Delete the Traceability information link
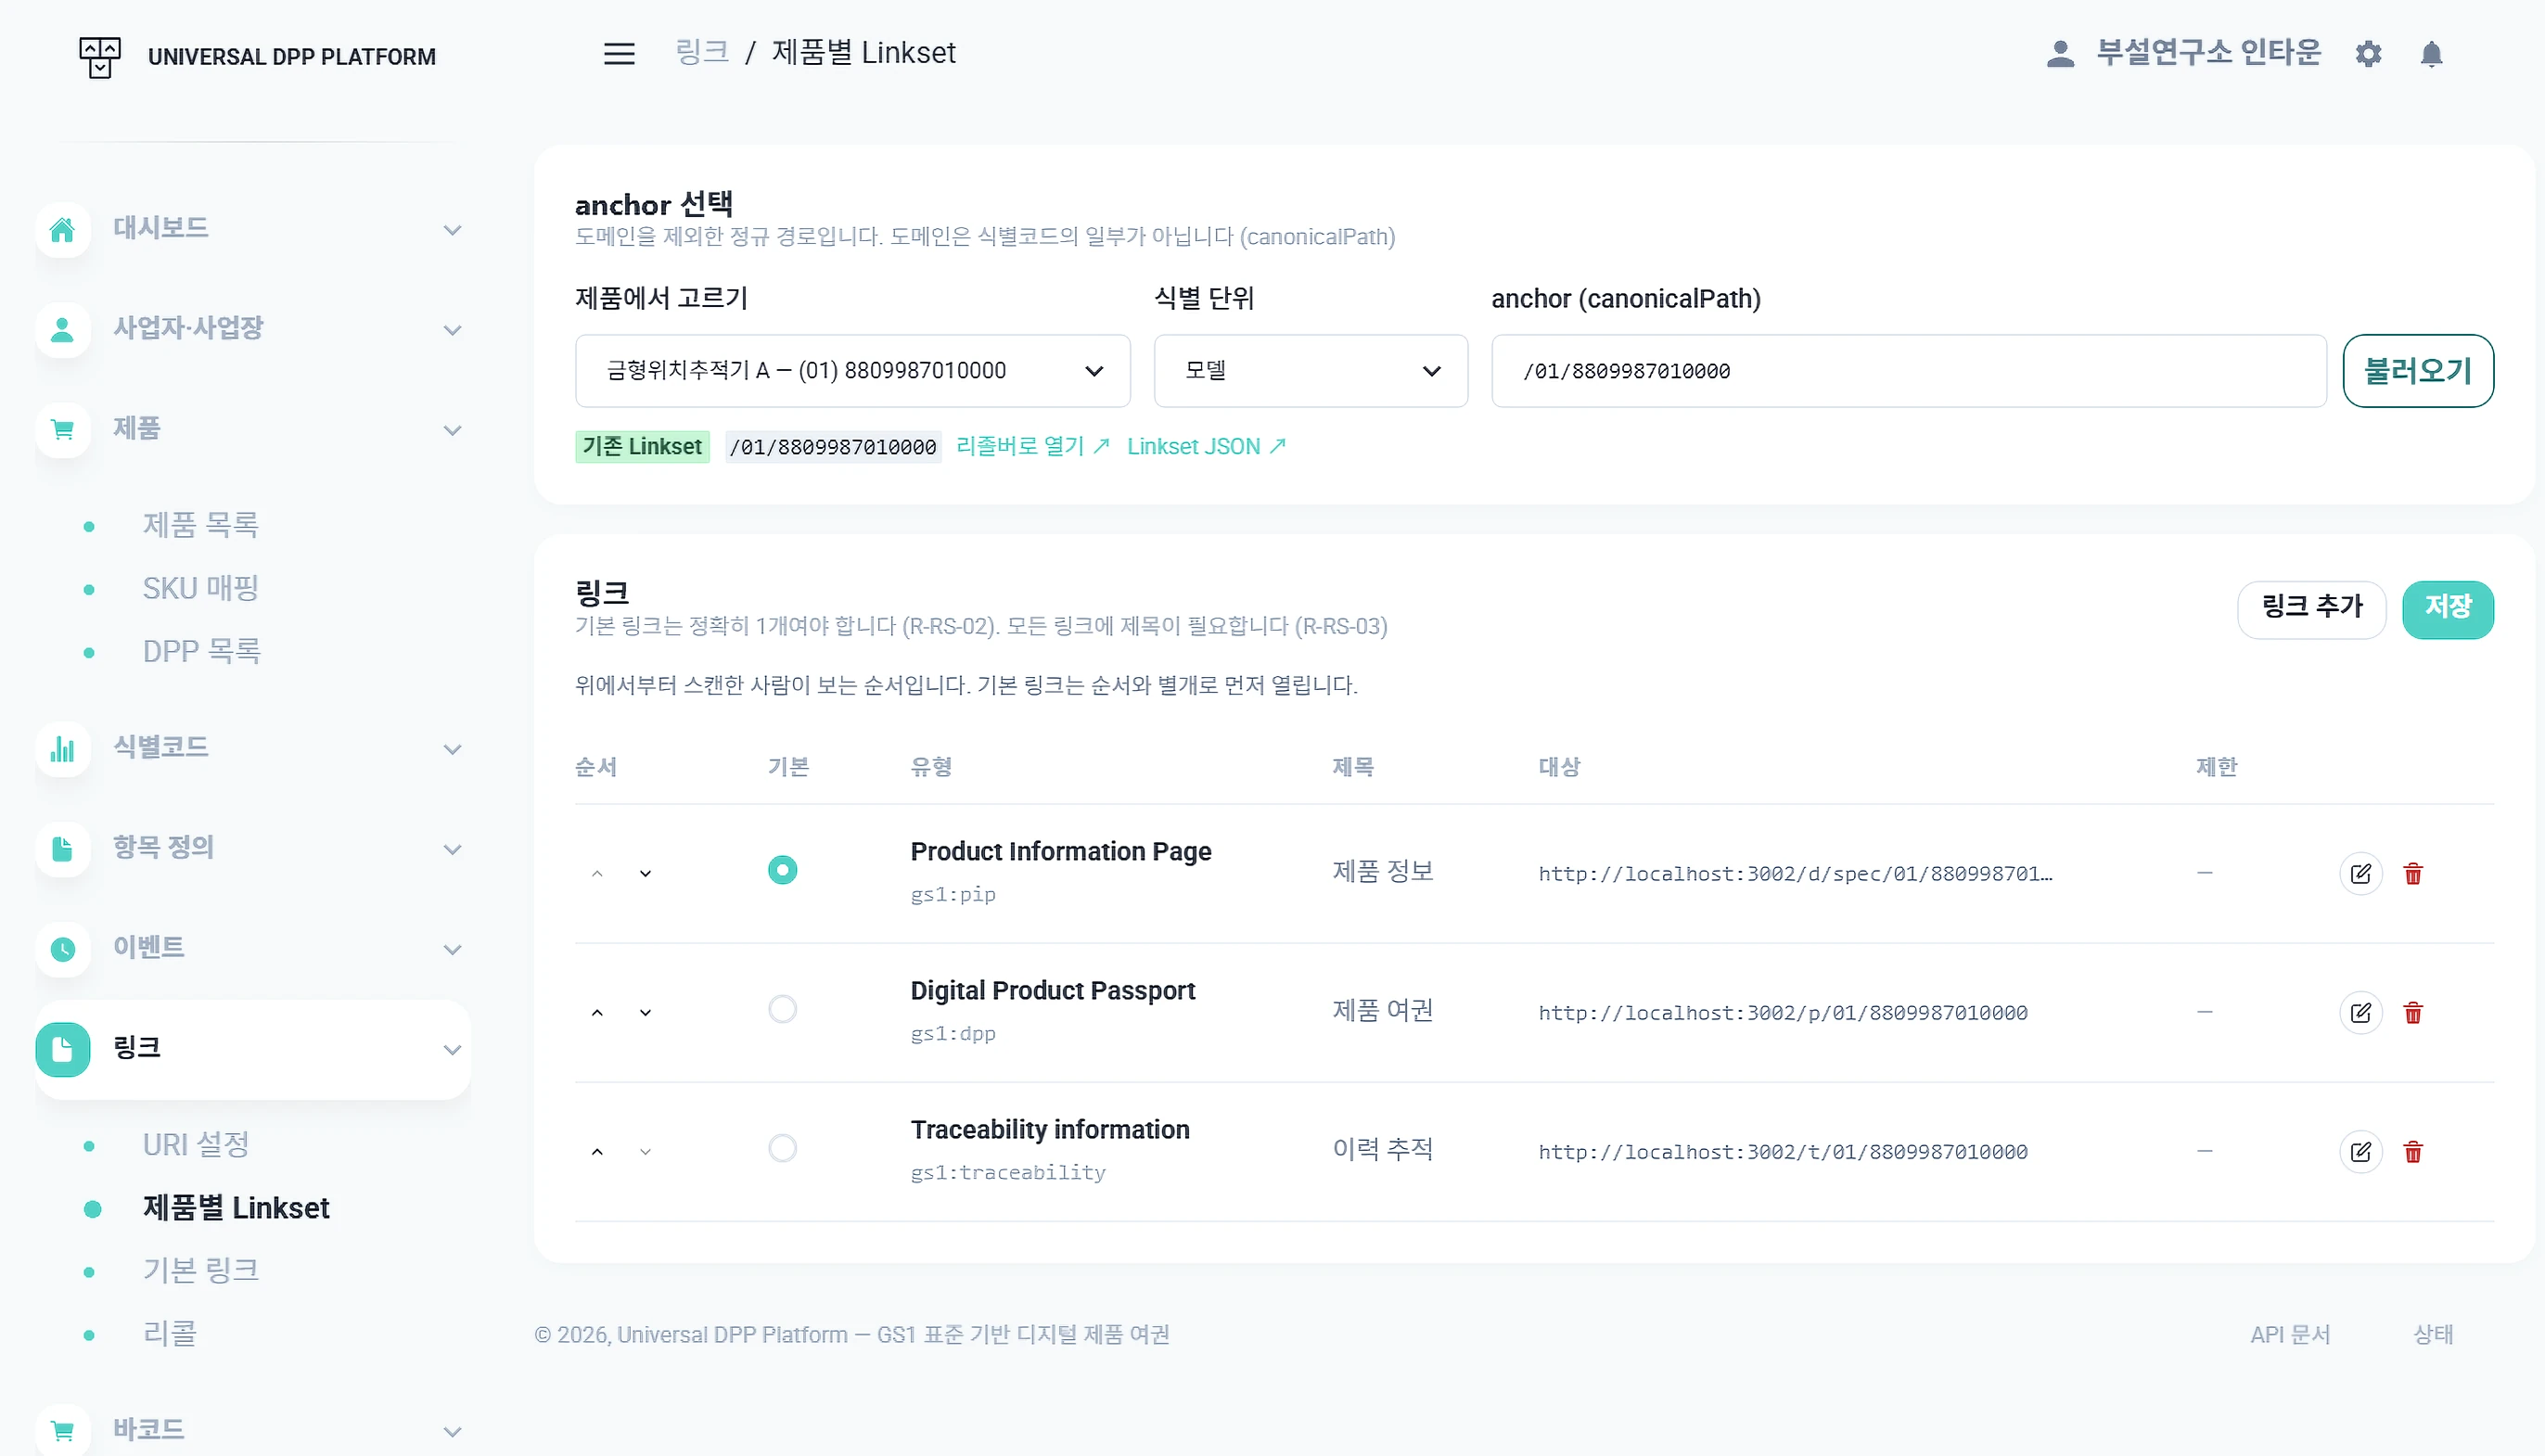This screenshot has width=2545, height=1456. pos(2412,1152)
